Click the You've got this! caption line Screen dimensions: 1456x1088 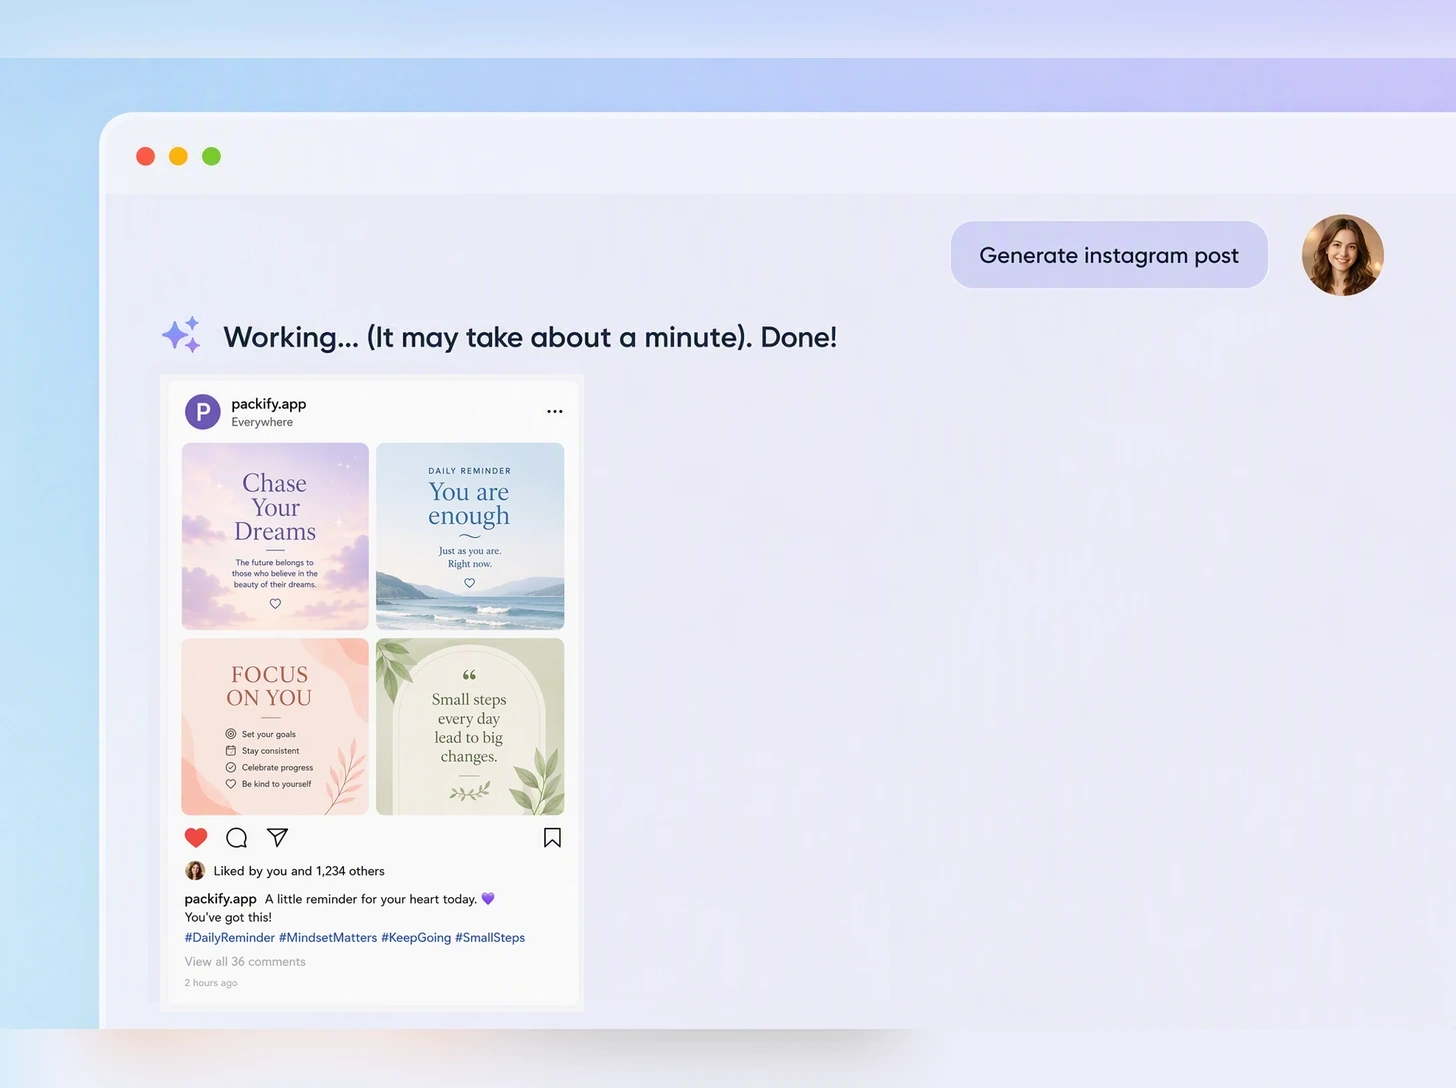[x=228, y=918]
